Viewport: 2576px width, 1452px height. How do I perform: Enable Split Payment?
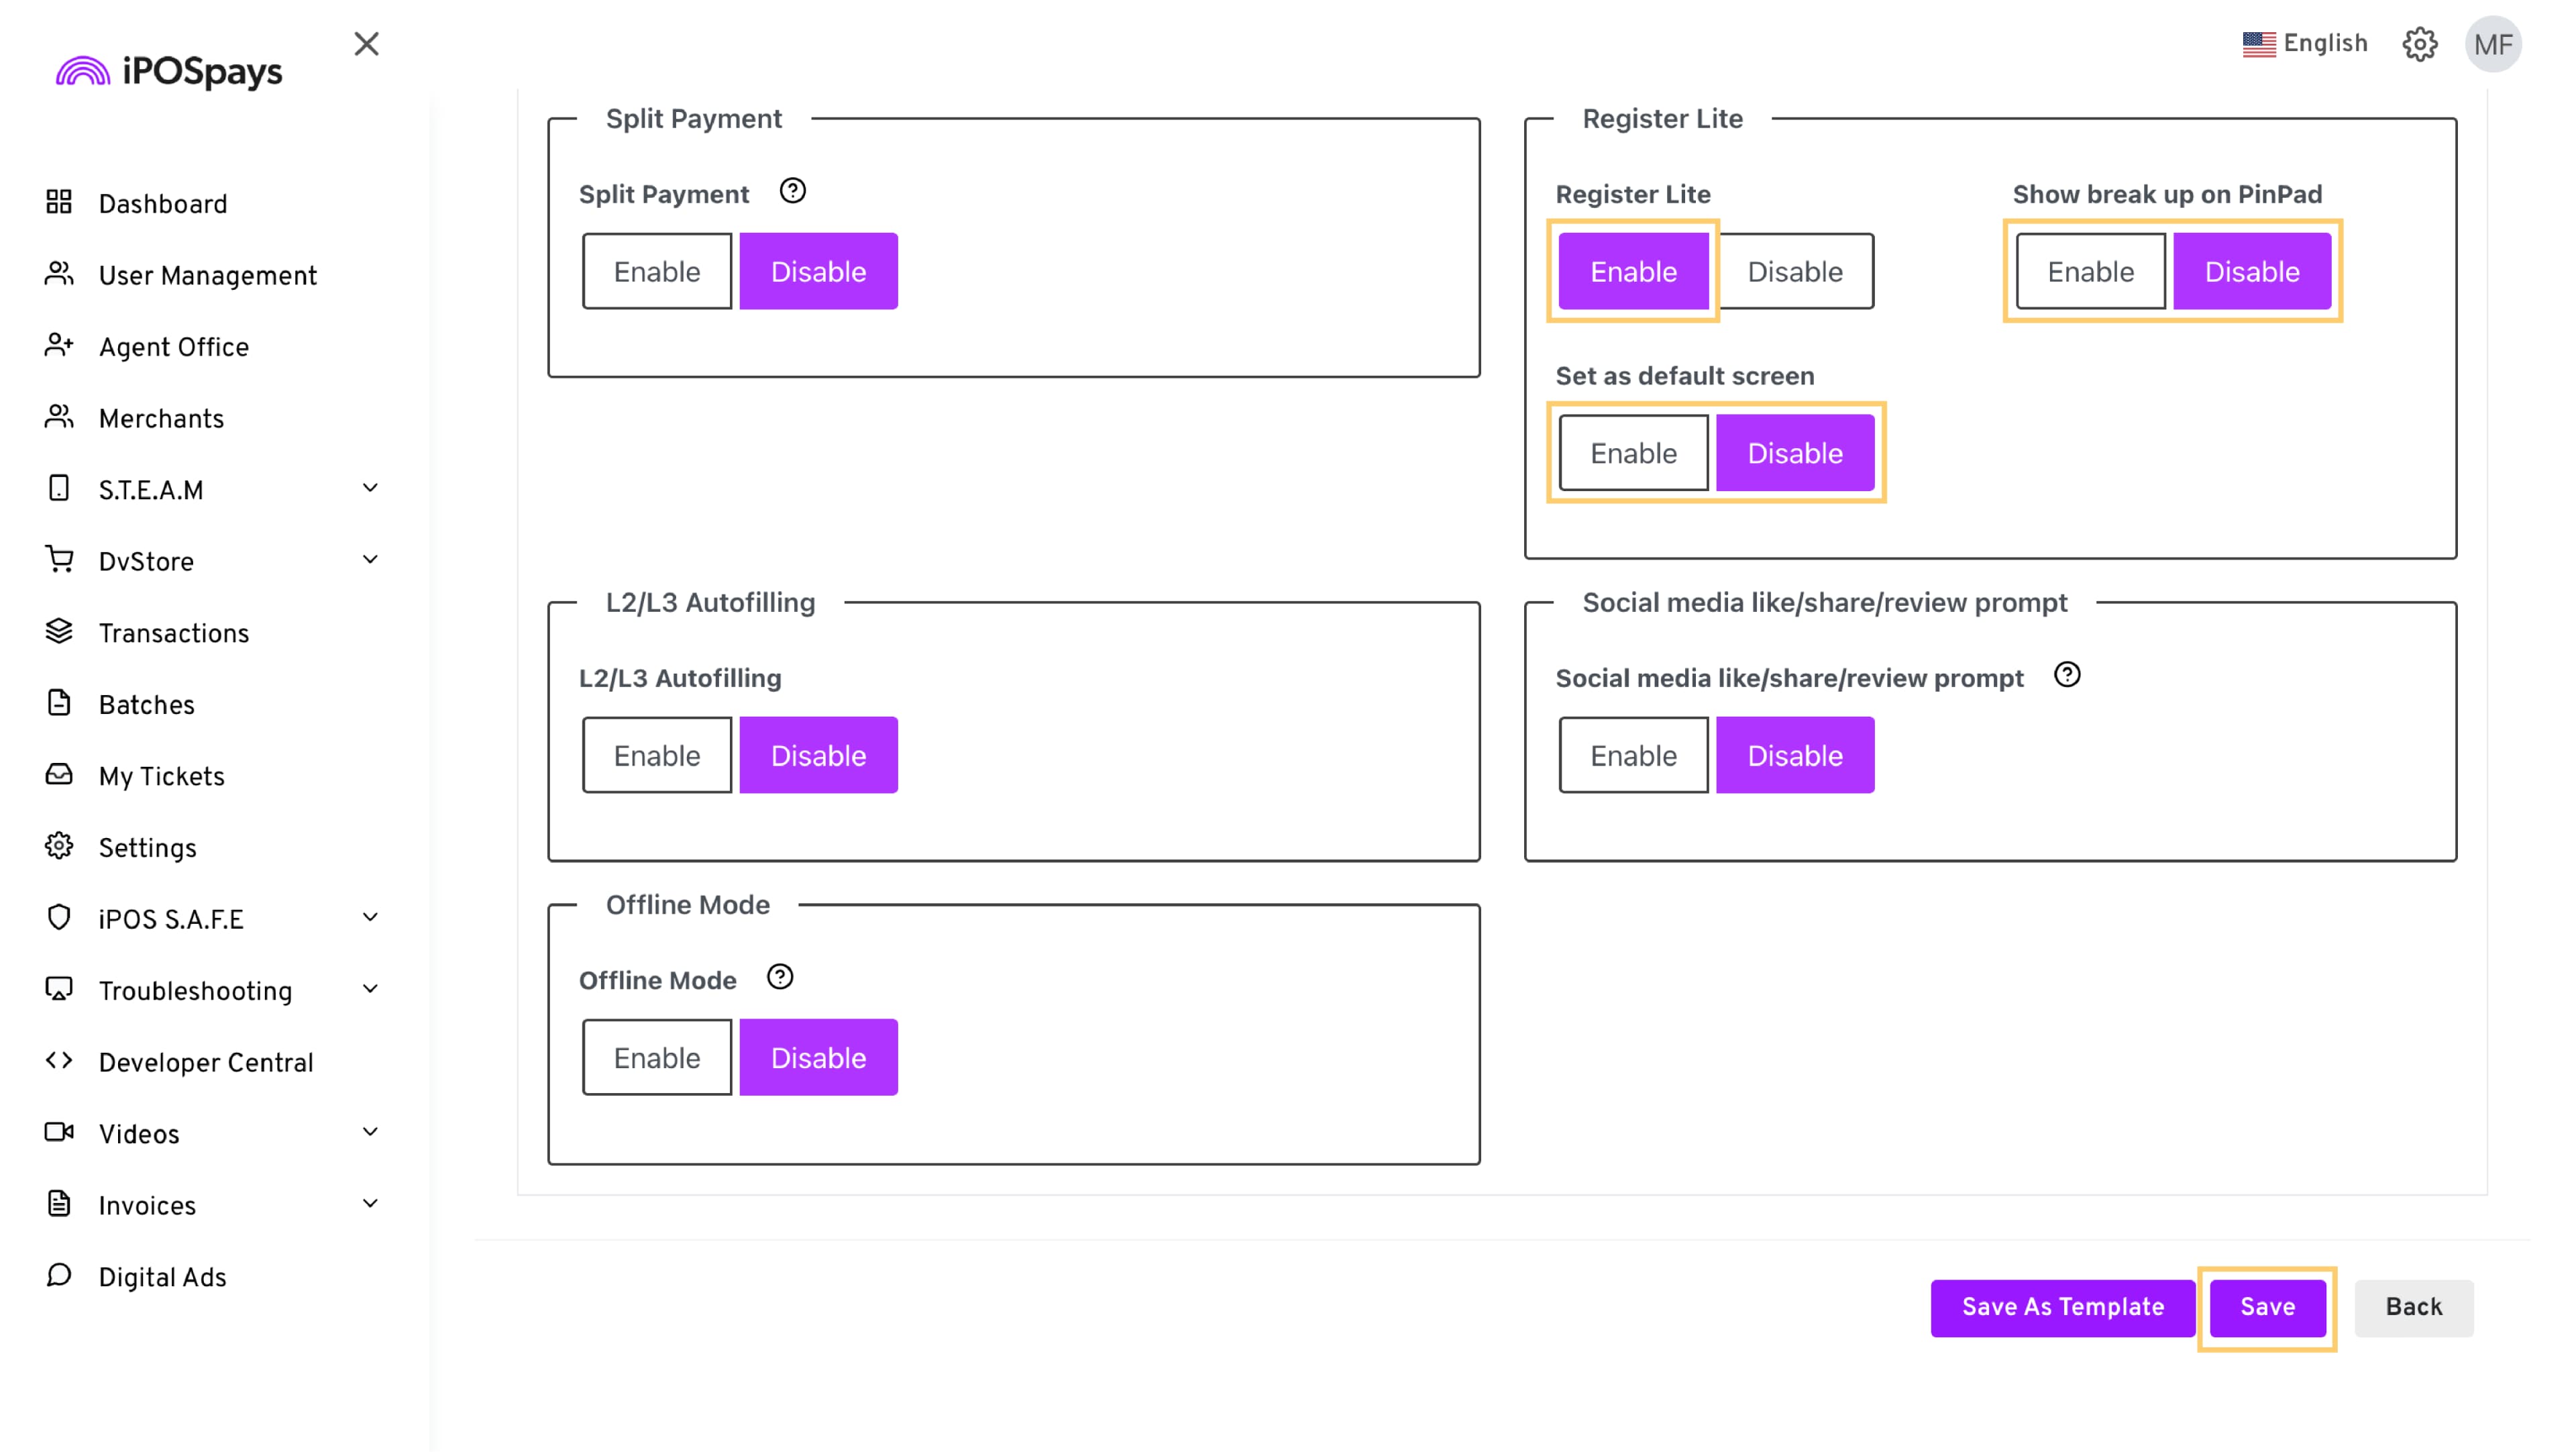(657, 272)
